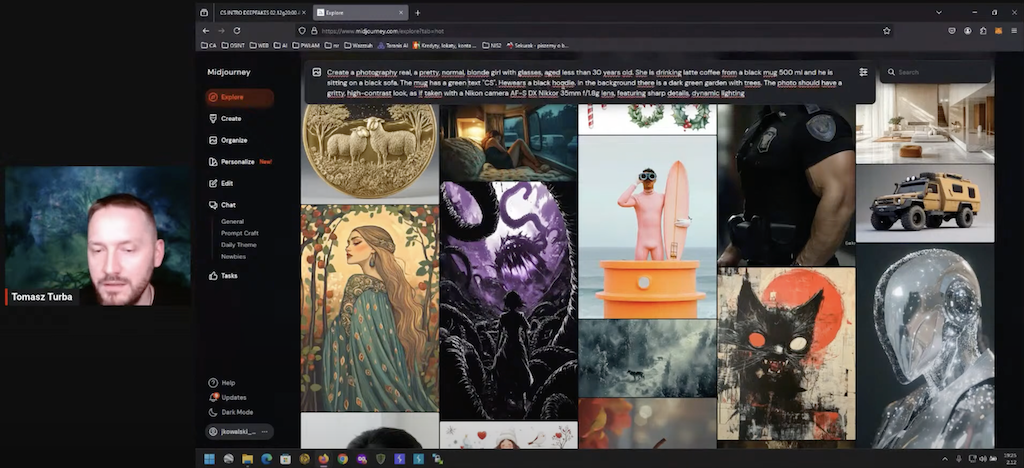1024x468 pixels.
Task: Open Personalize in the sidebar
Action: (x=237, y=162)
